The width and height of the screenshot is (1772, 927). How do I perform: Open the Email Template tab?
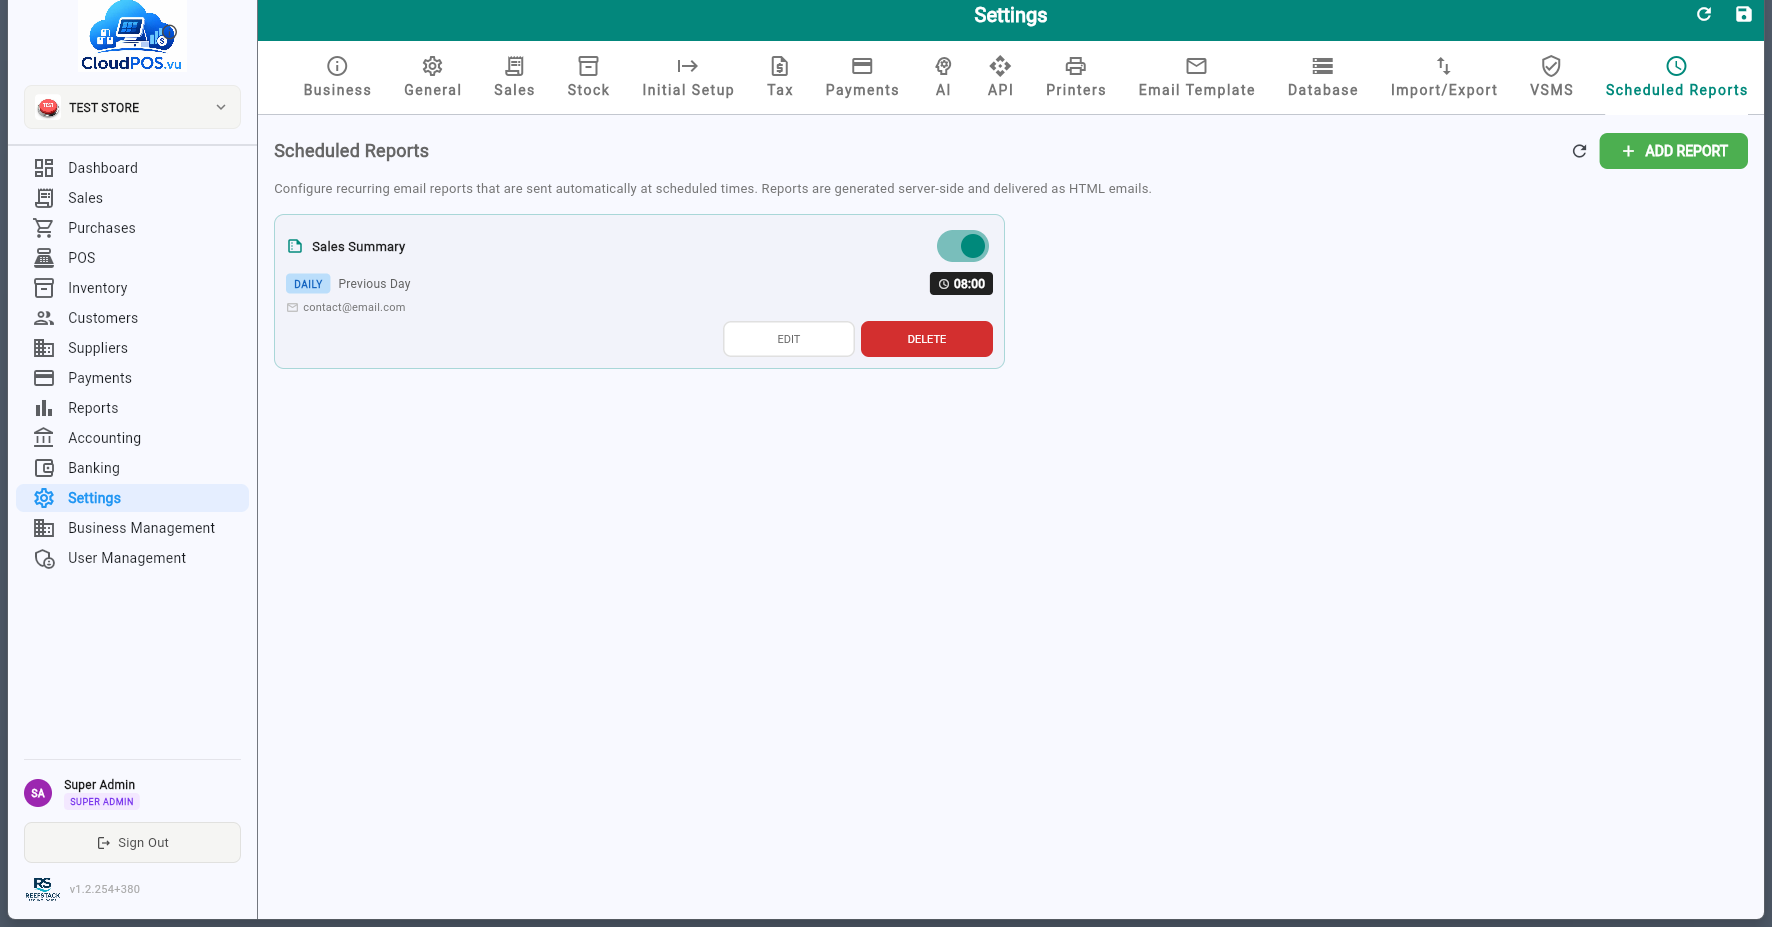click(1197, 77)
